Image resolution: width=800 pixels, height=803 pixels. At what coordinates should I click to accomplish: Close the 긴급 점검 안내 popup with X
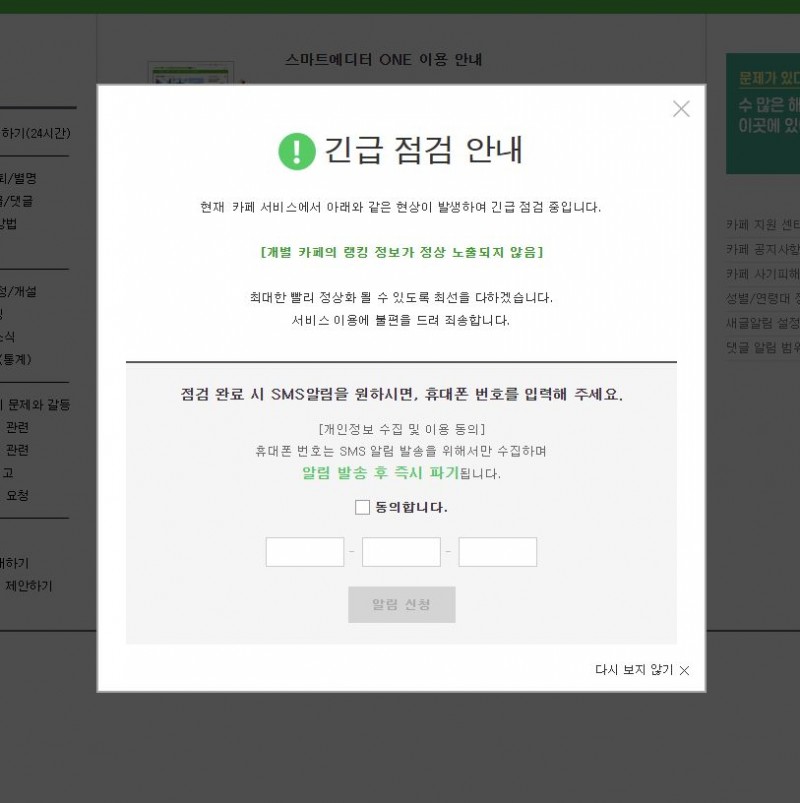pyautogui.click(x=681, y=109)
